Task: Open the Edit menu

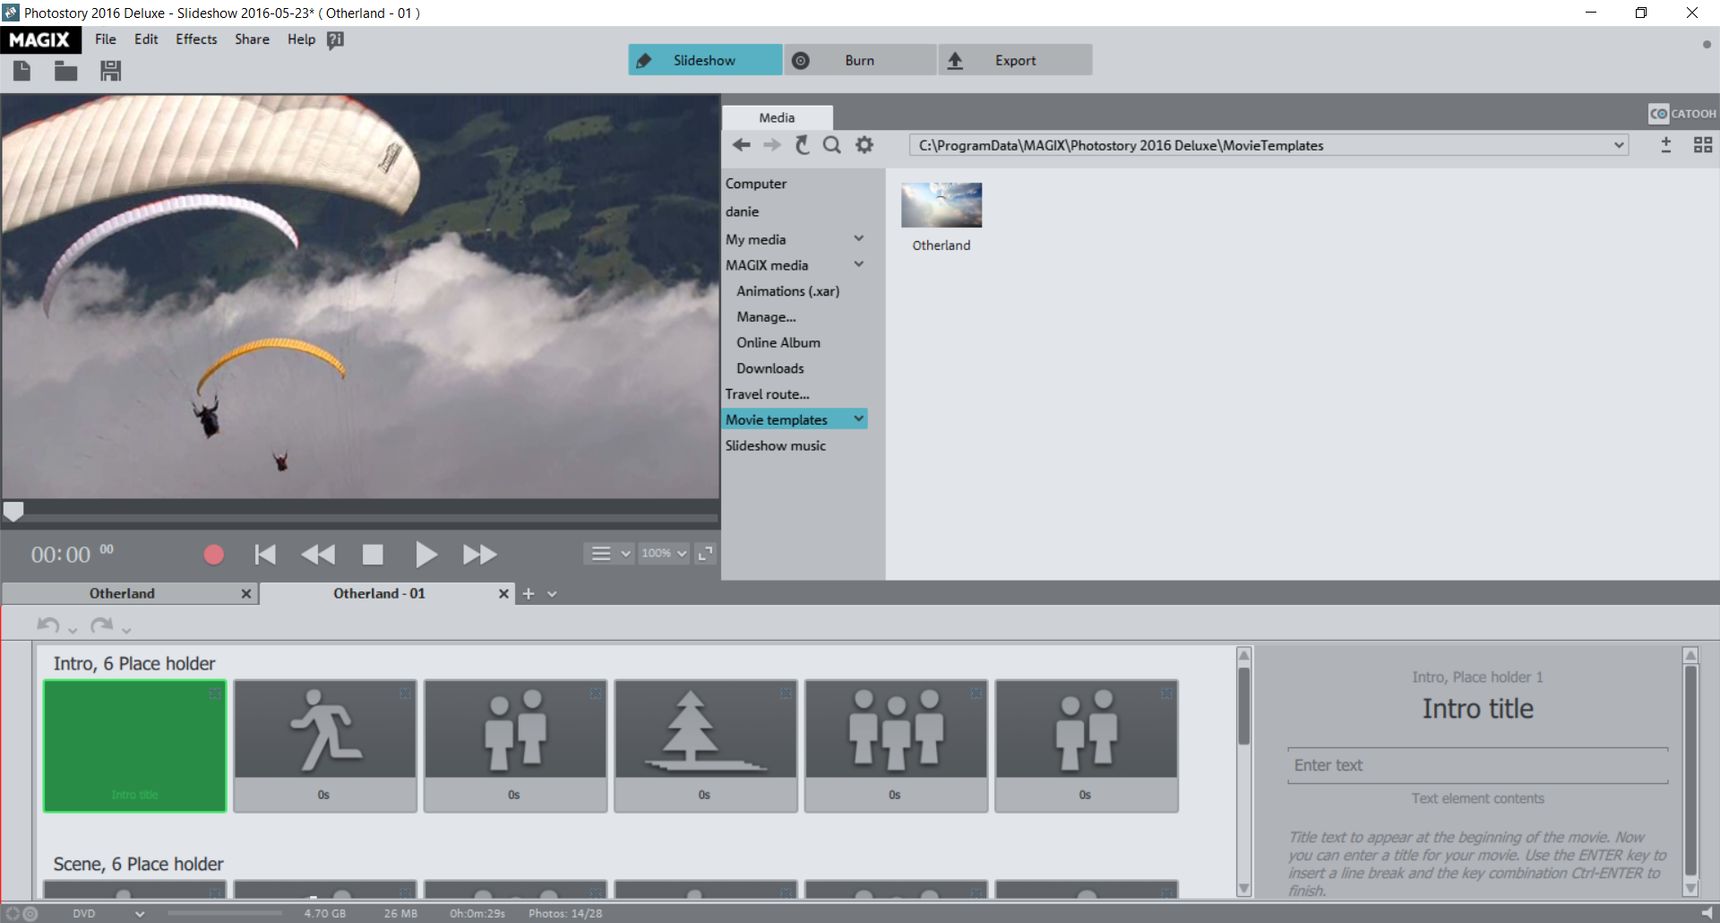Action: coord(146,40)
